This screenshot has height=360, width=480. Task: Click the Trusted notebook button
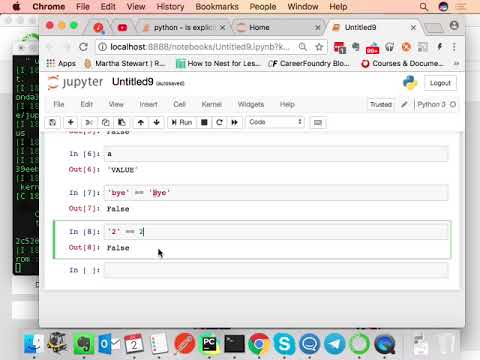click(x=381, y=104)
